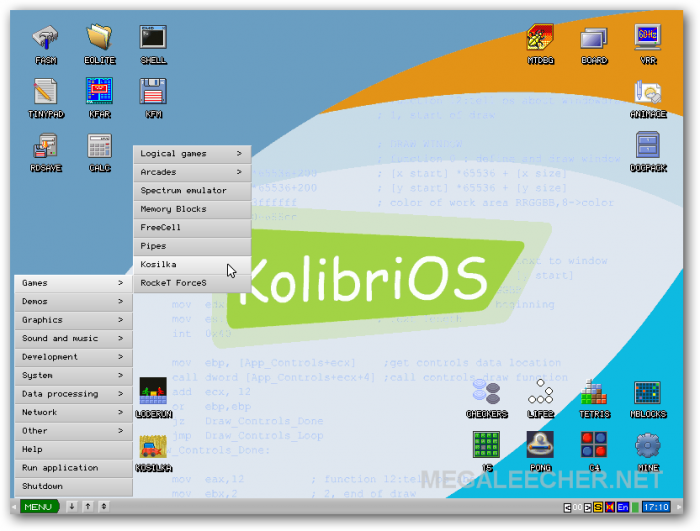The height and width of the screenshot is (531, 700).
Task: Expand the Demos submenu
Action: pyautogui.click(x=74, y=301)
